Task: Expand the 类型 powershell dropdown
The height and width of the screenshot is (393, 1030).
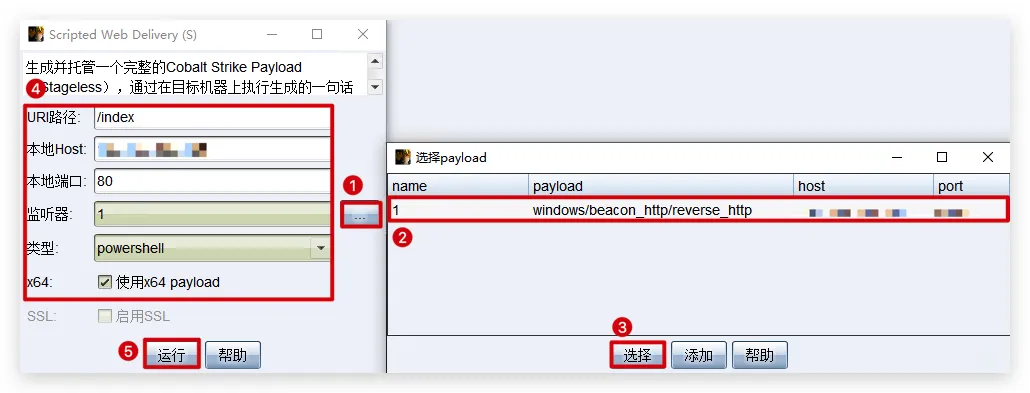Action: click(321, 248)
